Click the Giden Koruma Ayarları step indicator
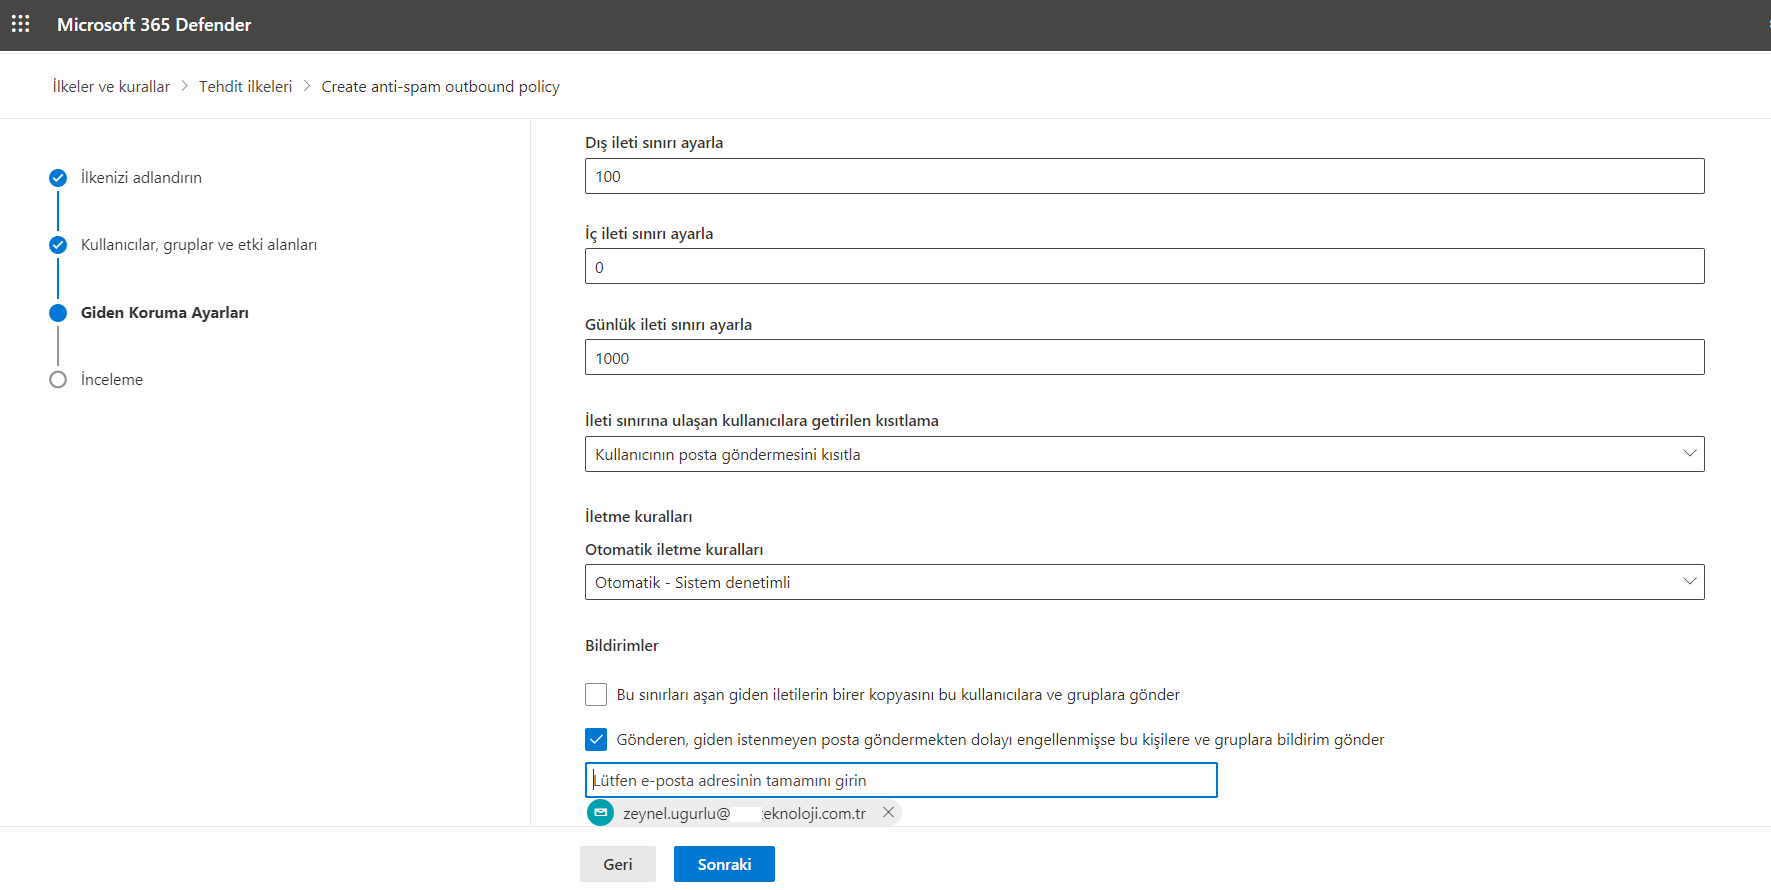Viewport: 1771px width, 890px height. (58, 313)
